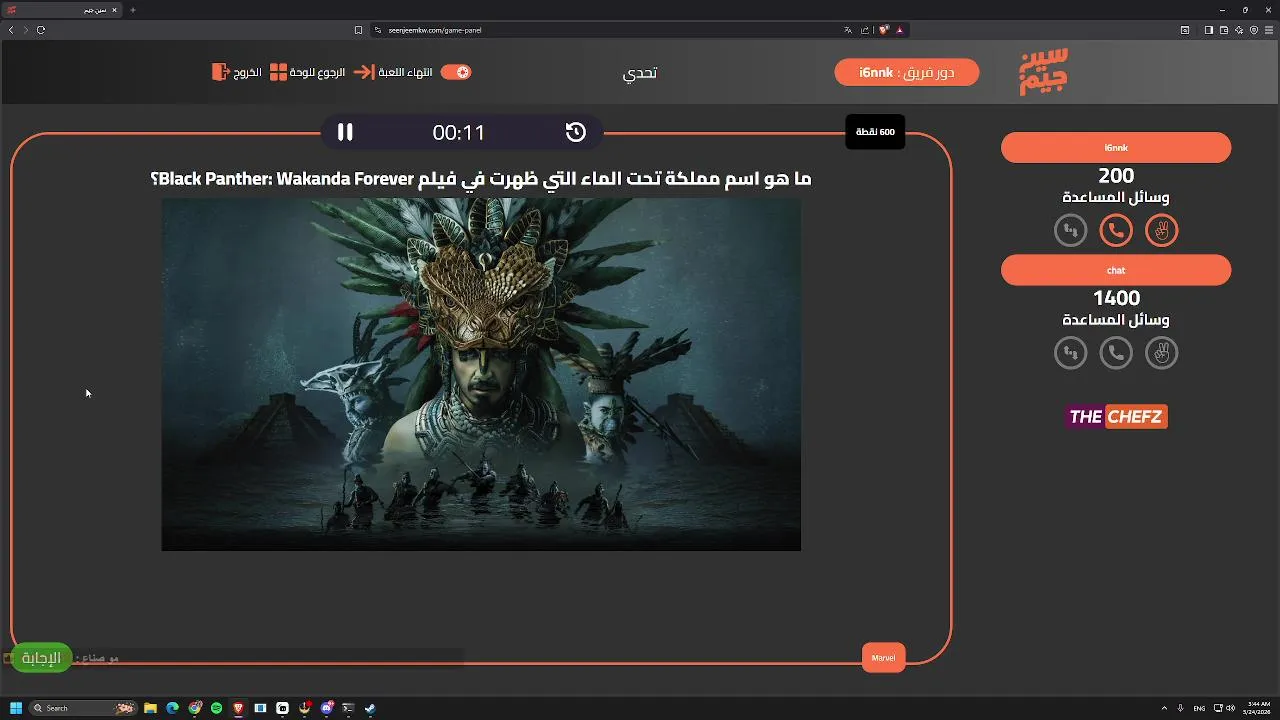Return to board via الرجوع للوحة
The image size is (1280, 720).
pyautogui.click(x=317, y=72)
